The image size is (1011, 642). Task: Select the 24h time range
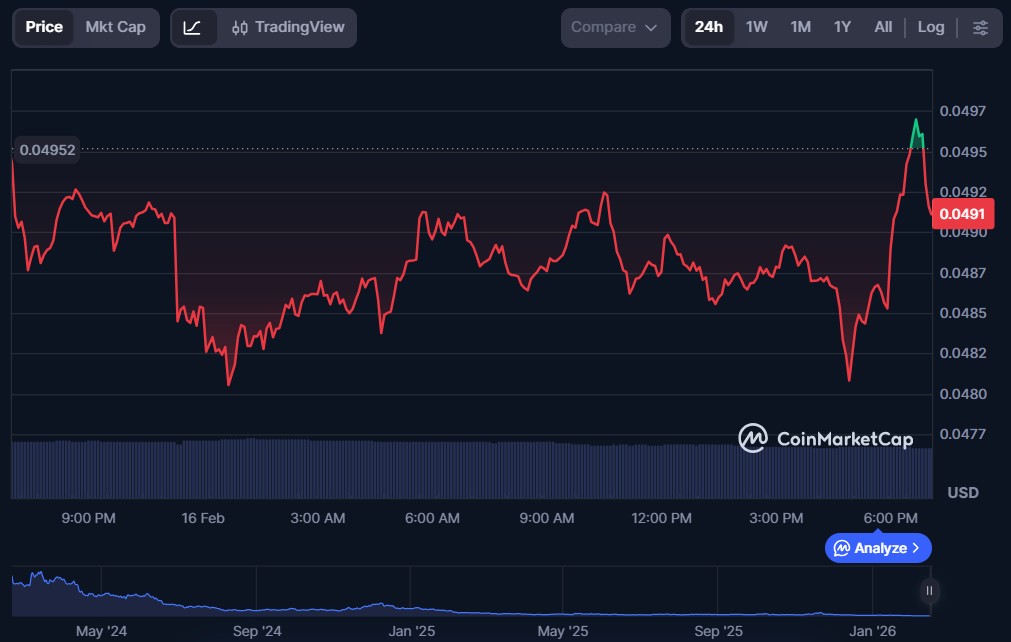coord(708,28)
